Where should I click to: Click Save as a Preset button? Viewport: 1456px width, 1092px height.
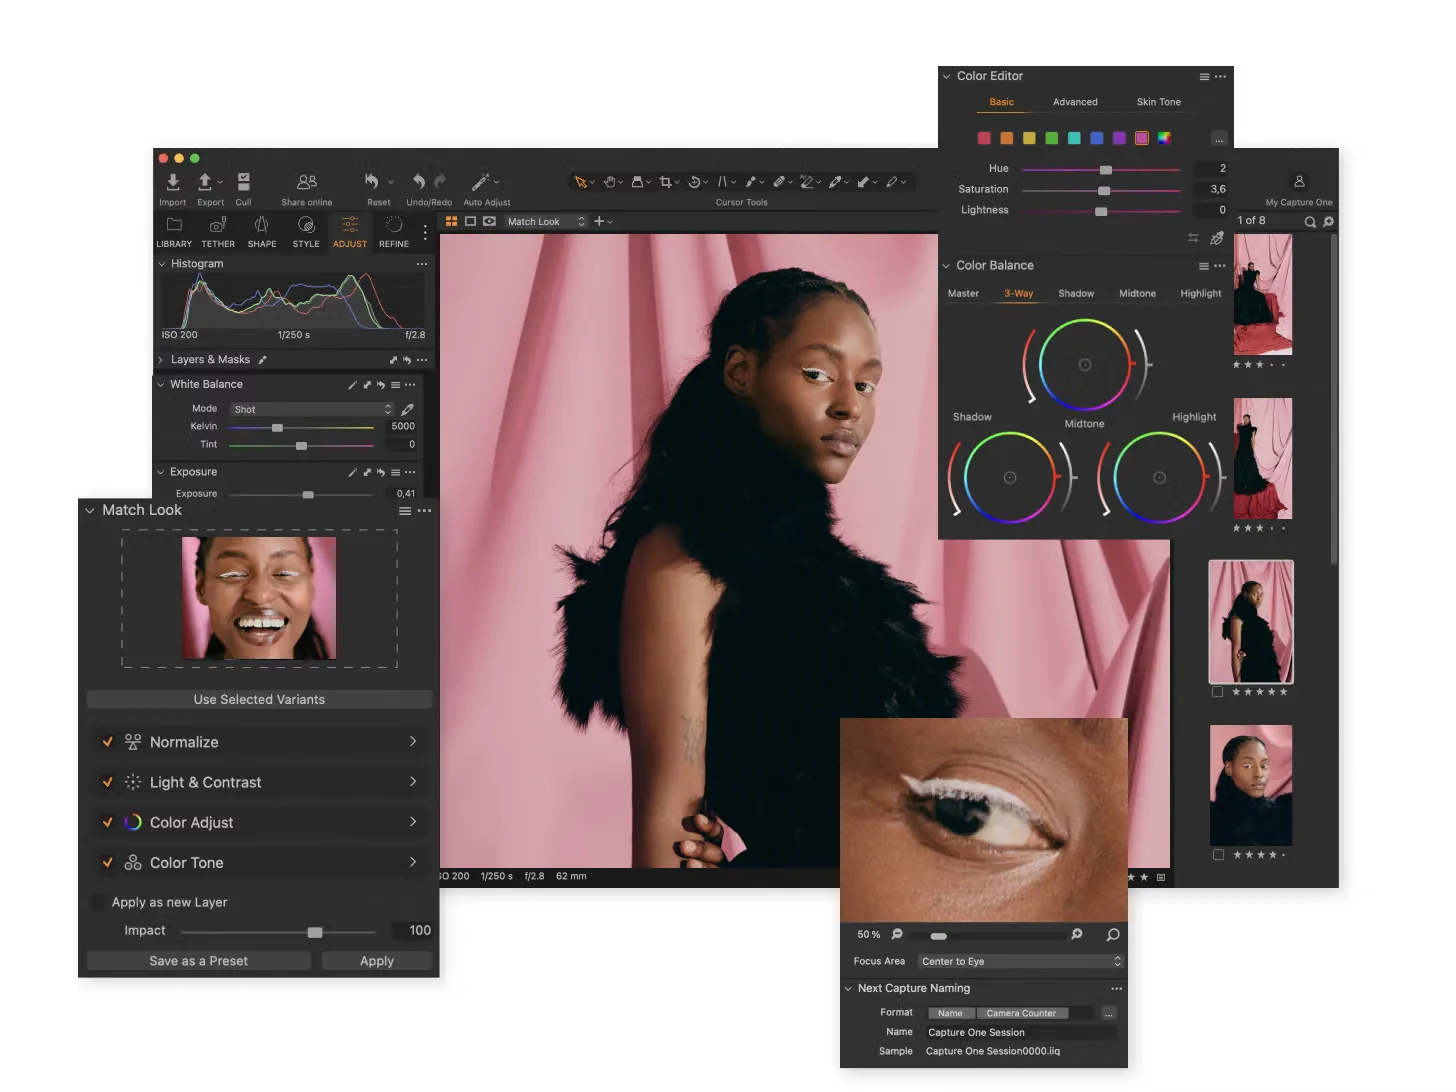point(199,961)
